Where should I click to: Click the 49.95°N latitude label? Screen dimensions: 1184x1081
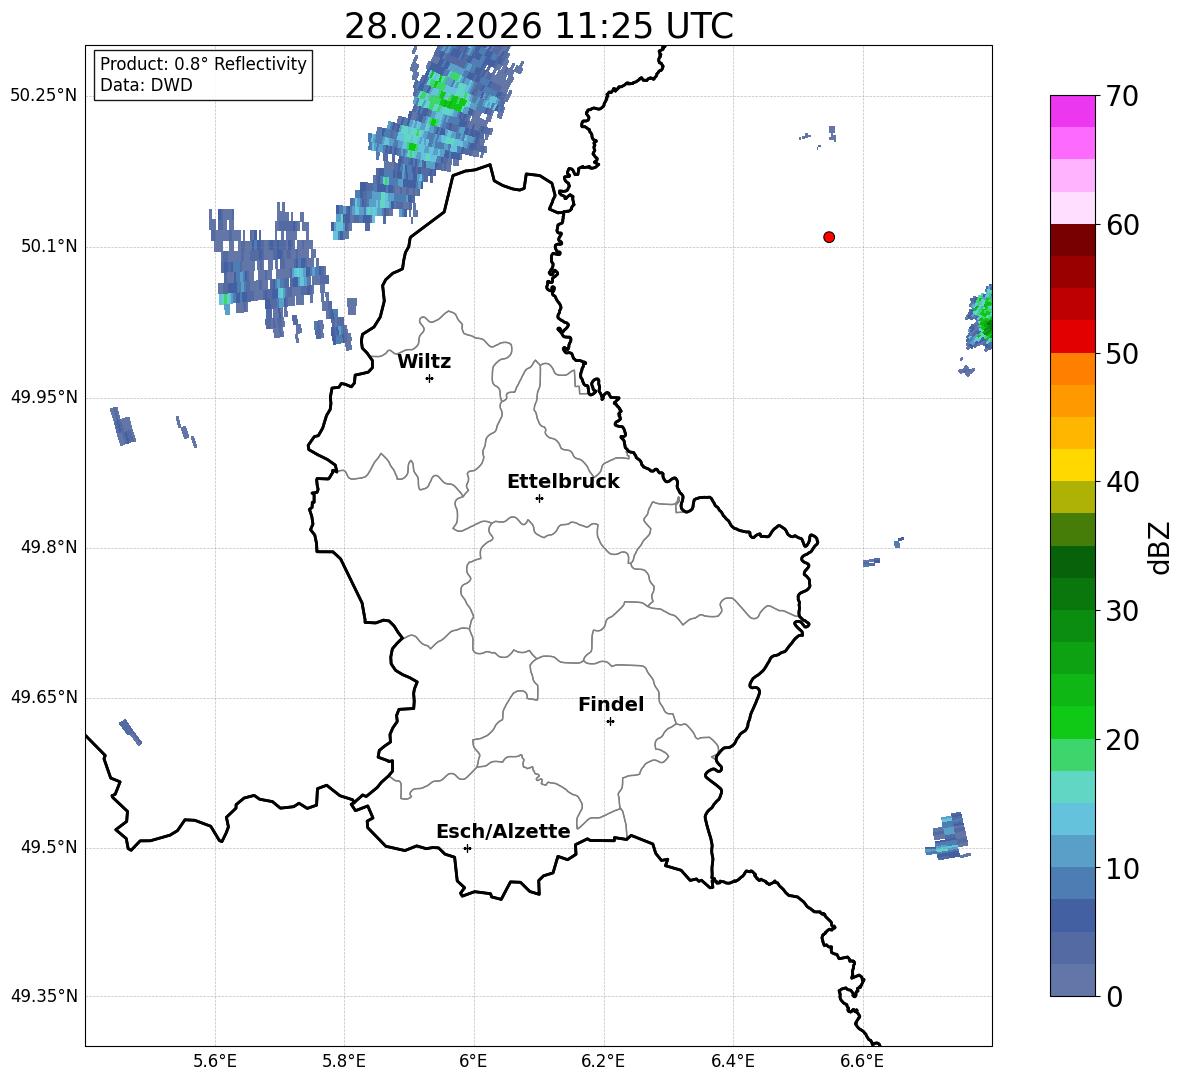pos(43,397)
